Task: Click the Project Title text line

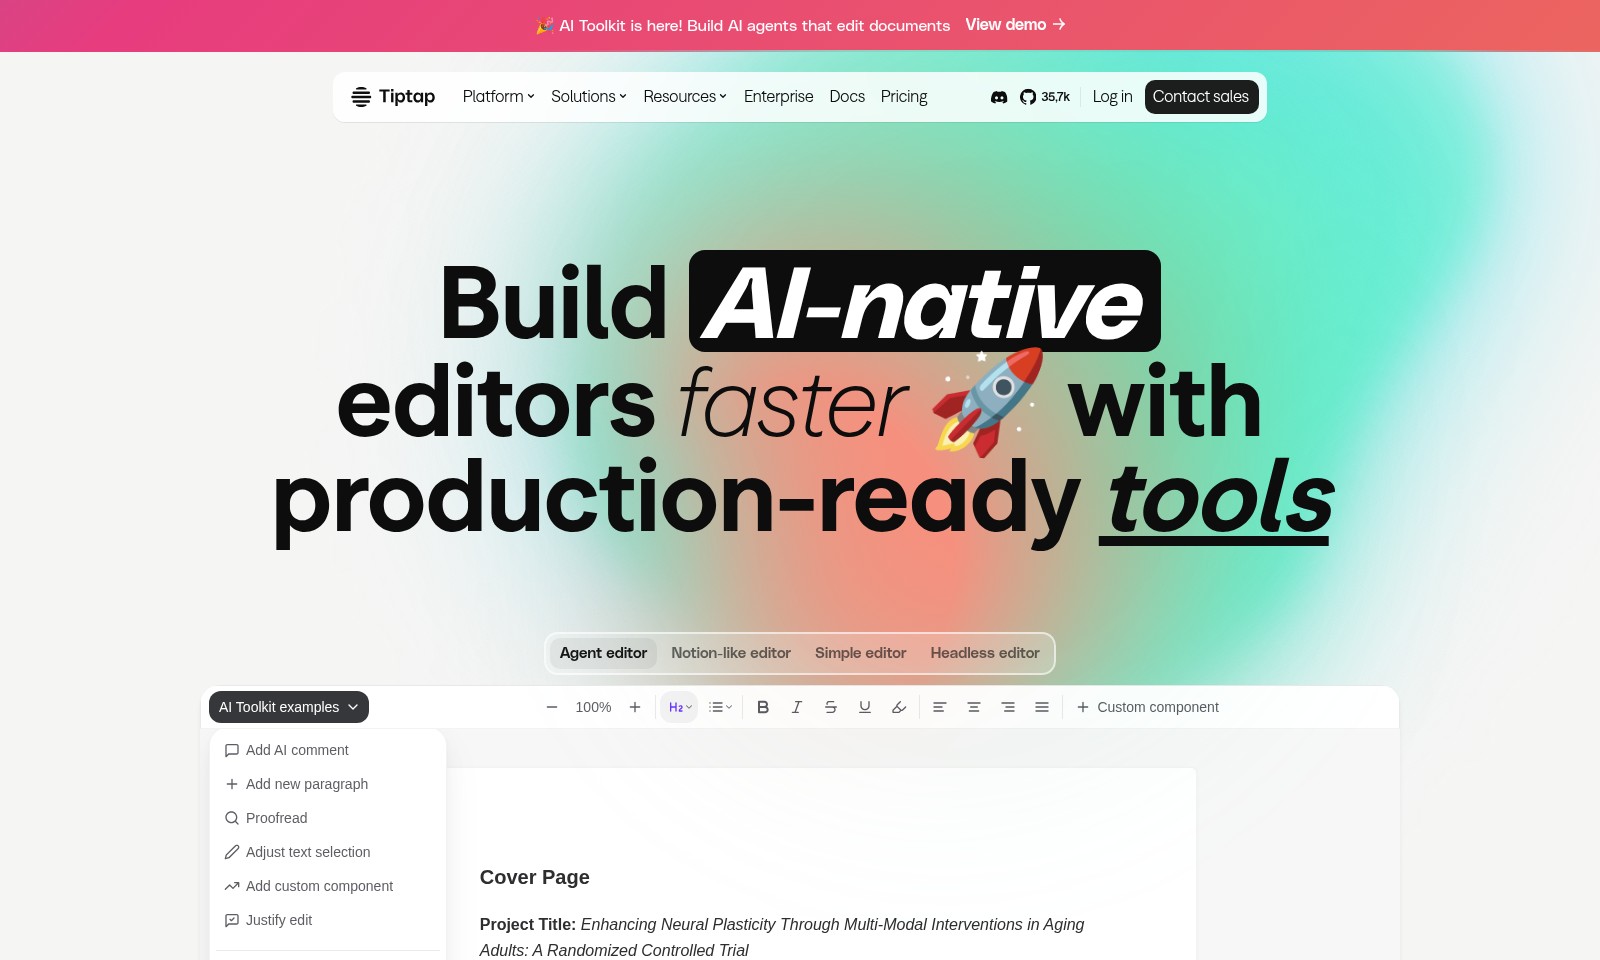Action: click(782, 937)
